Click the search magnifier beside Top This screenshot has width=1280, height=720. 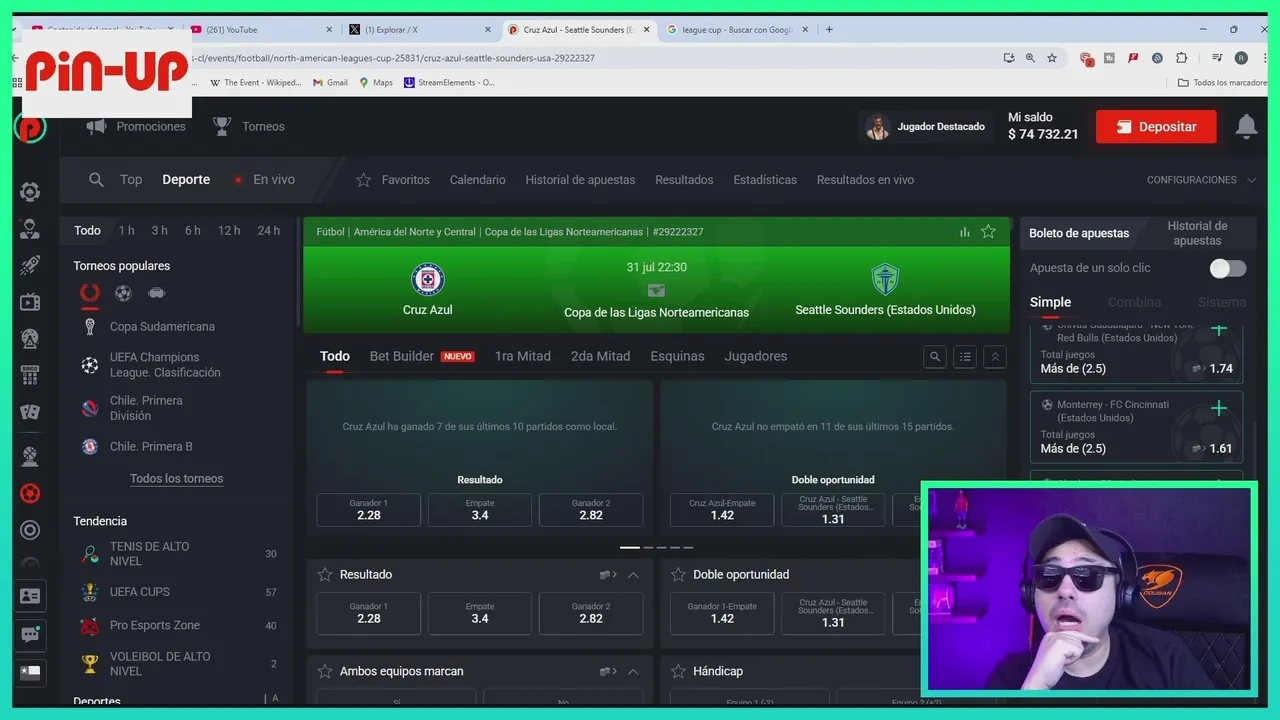(96, 180)
